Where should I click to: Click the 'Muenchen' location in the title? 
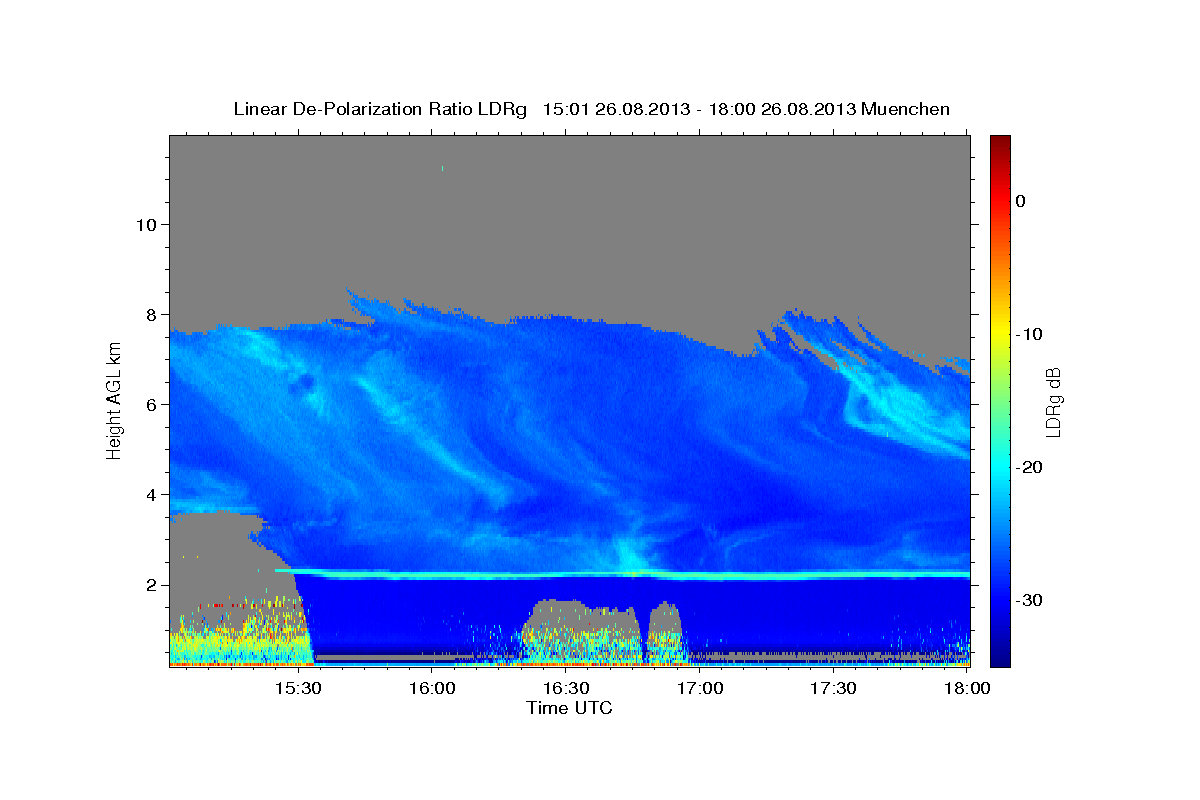tap(906, 109)
